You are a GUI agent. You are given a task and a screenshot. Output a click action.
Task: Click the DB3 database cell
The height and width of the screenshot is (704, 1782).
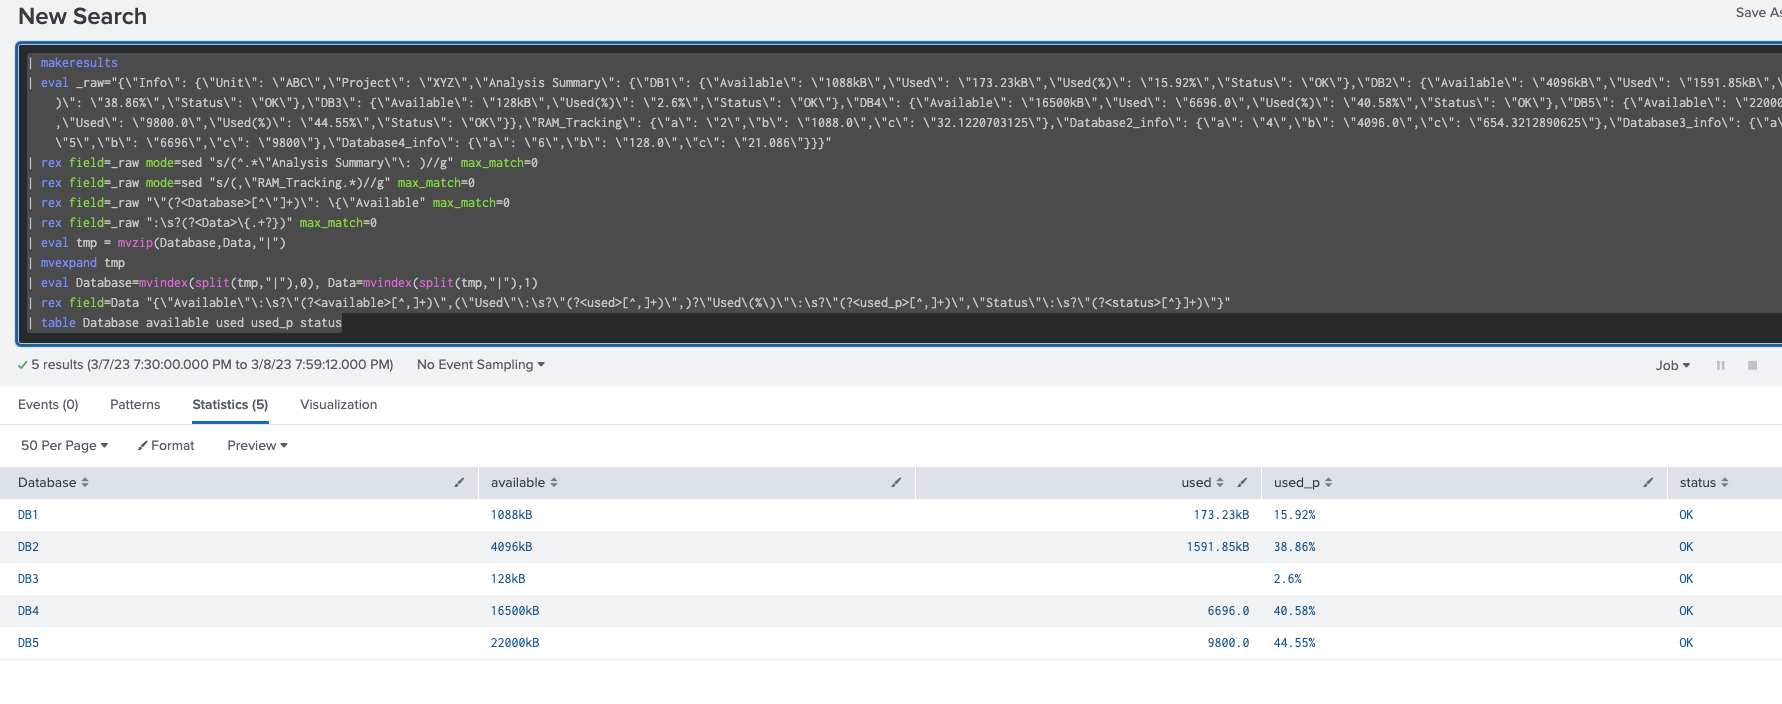tap(28, 579)
